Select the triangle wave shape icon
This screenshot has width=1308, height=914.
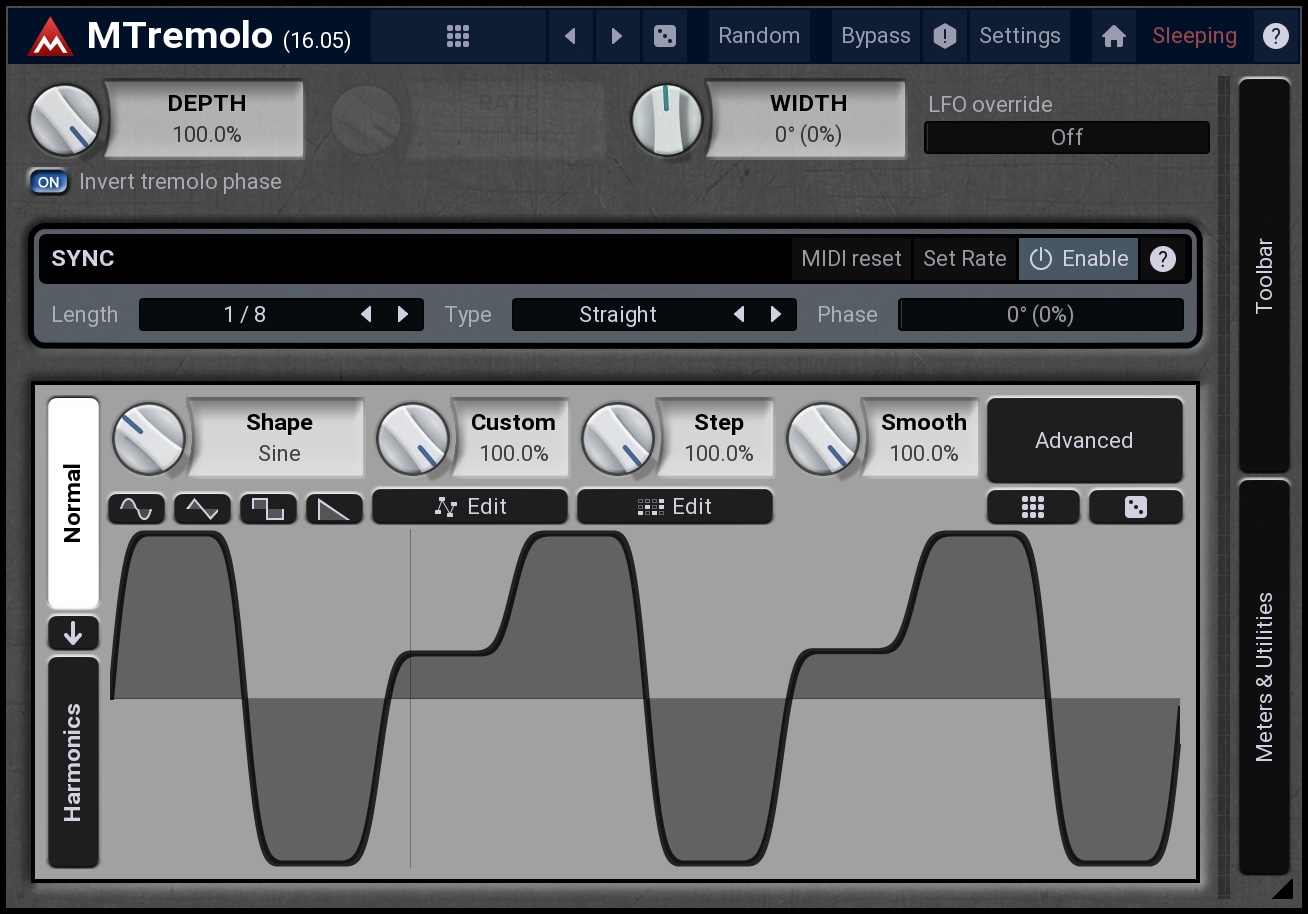[202, 508]
